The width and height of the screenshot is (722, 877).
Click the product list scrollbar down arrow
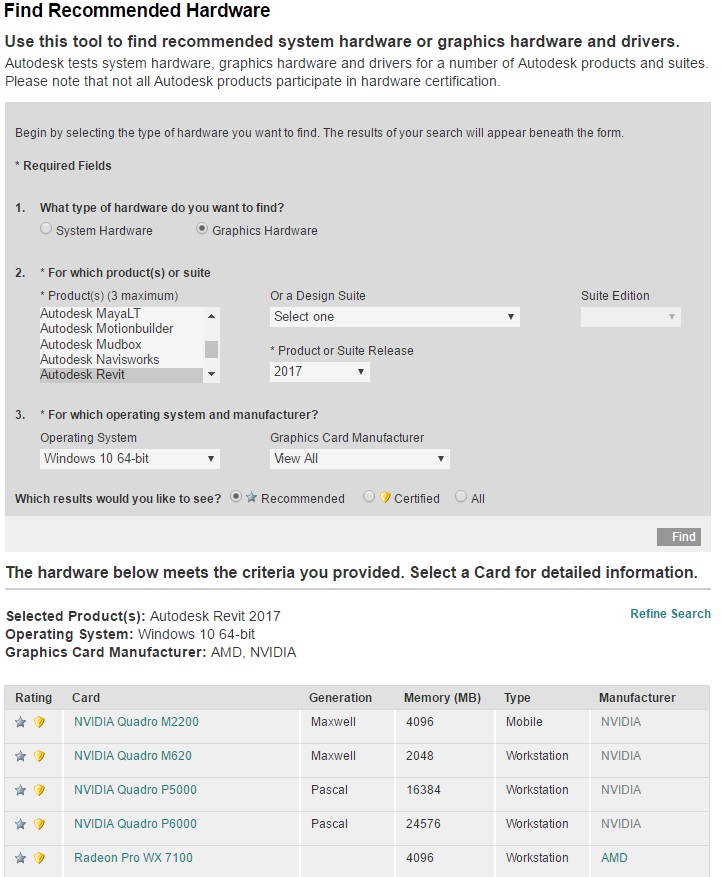pos(211,374)
